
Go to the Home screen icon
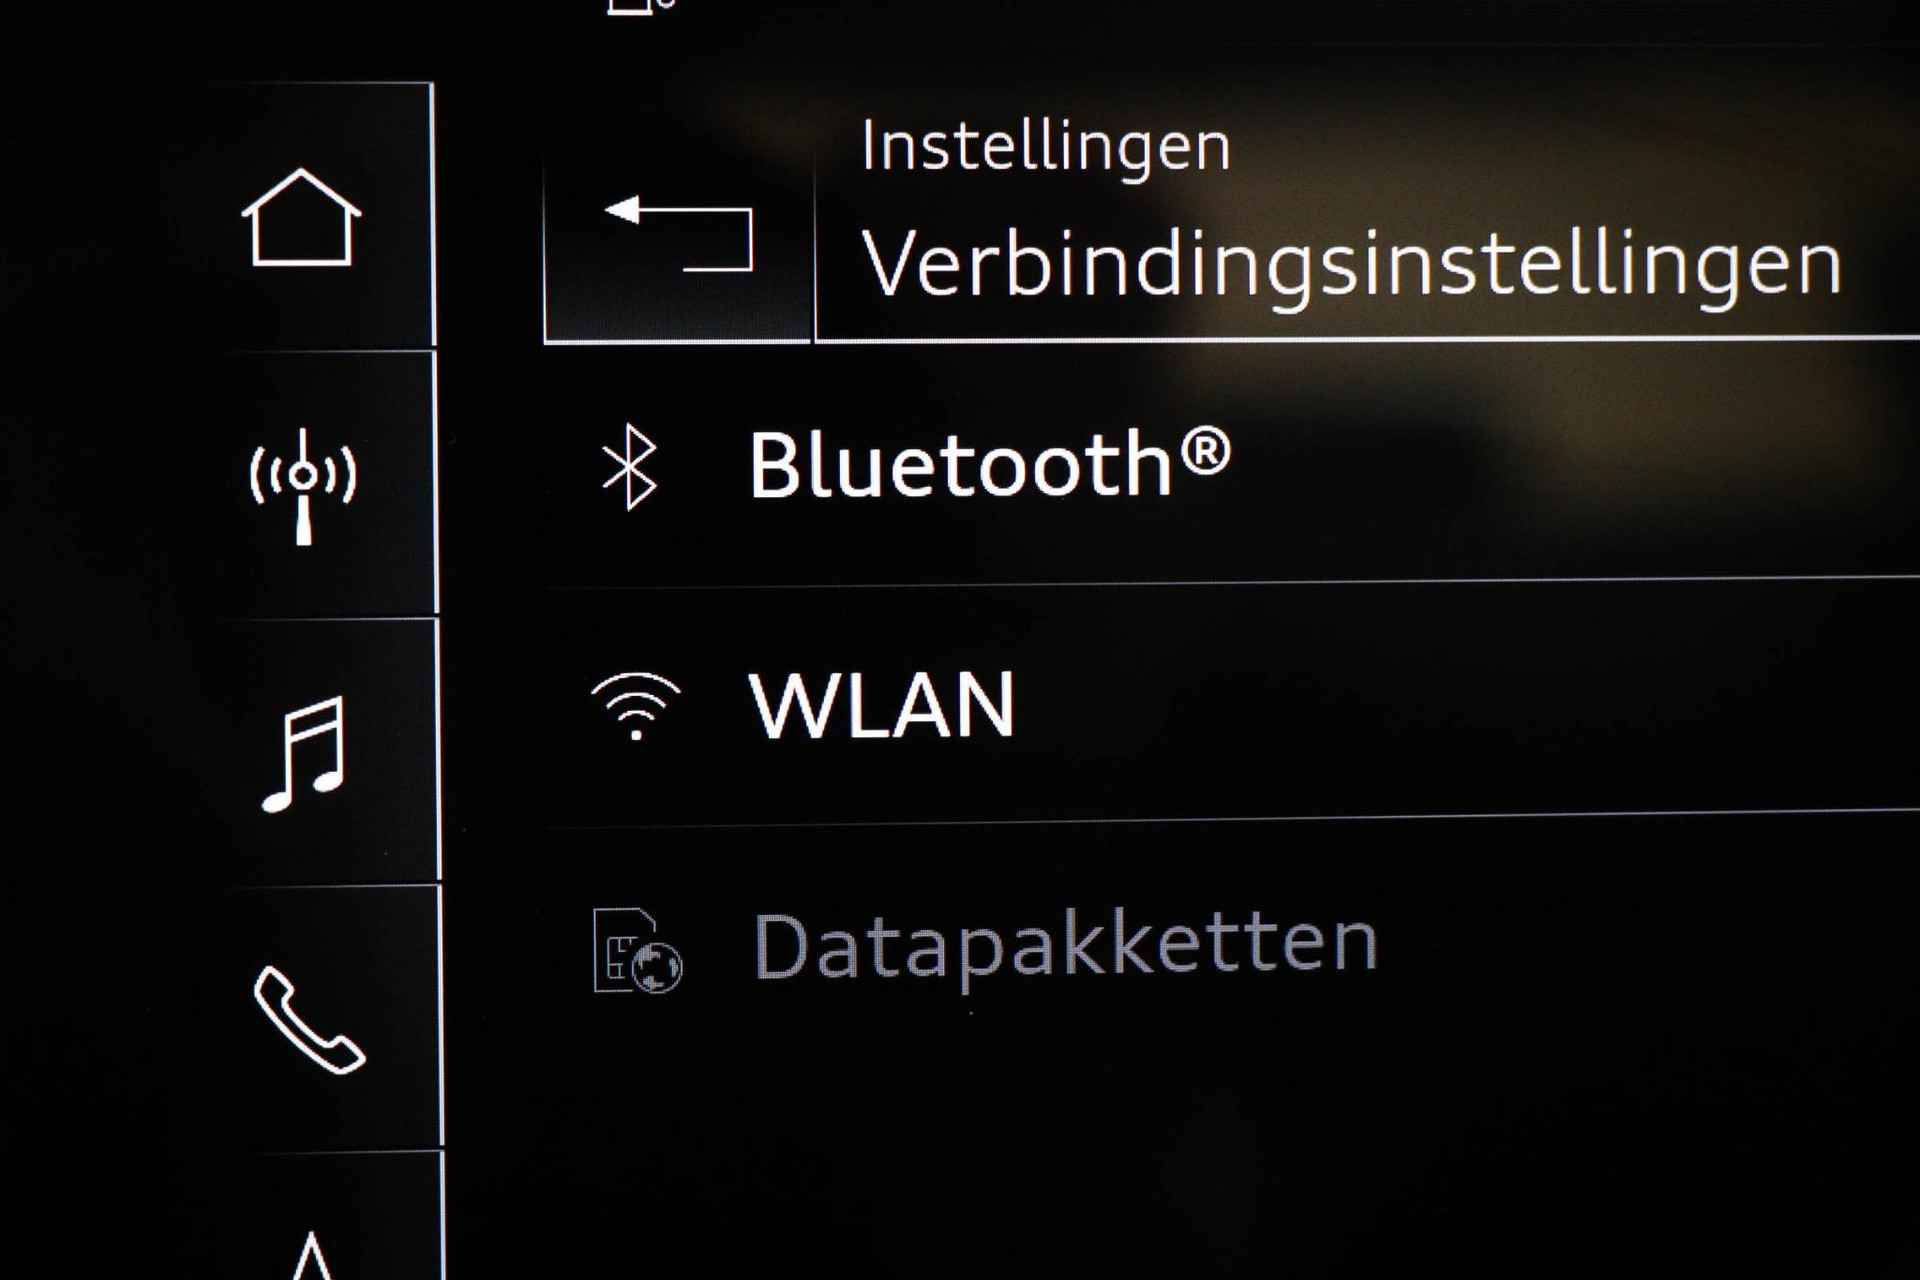tap(301, 218)
